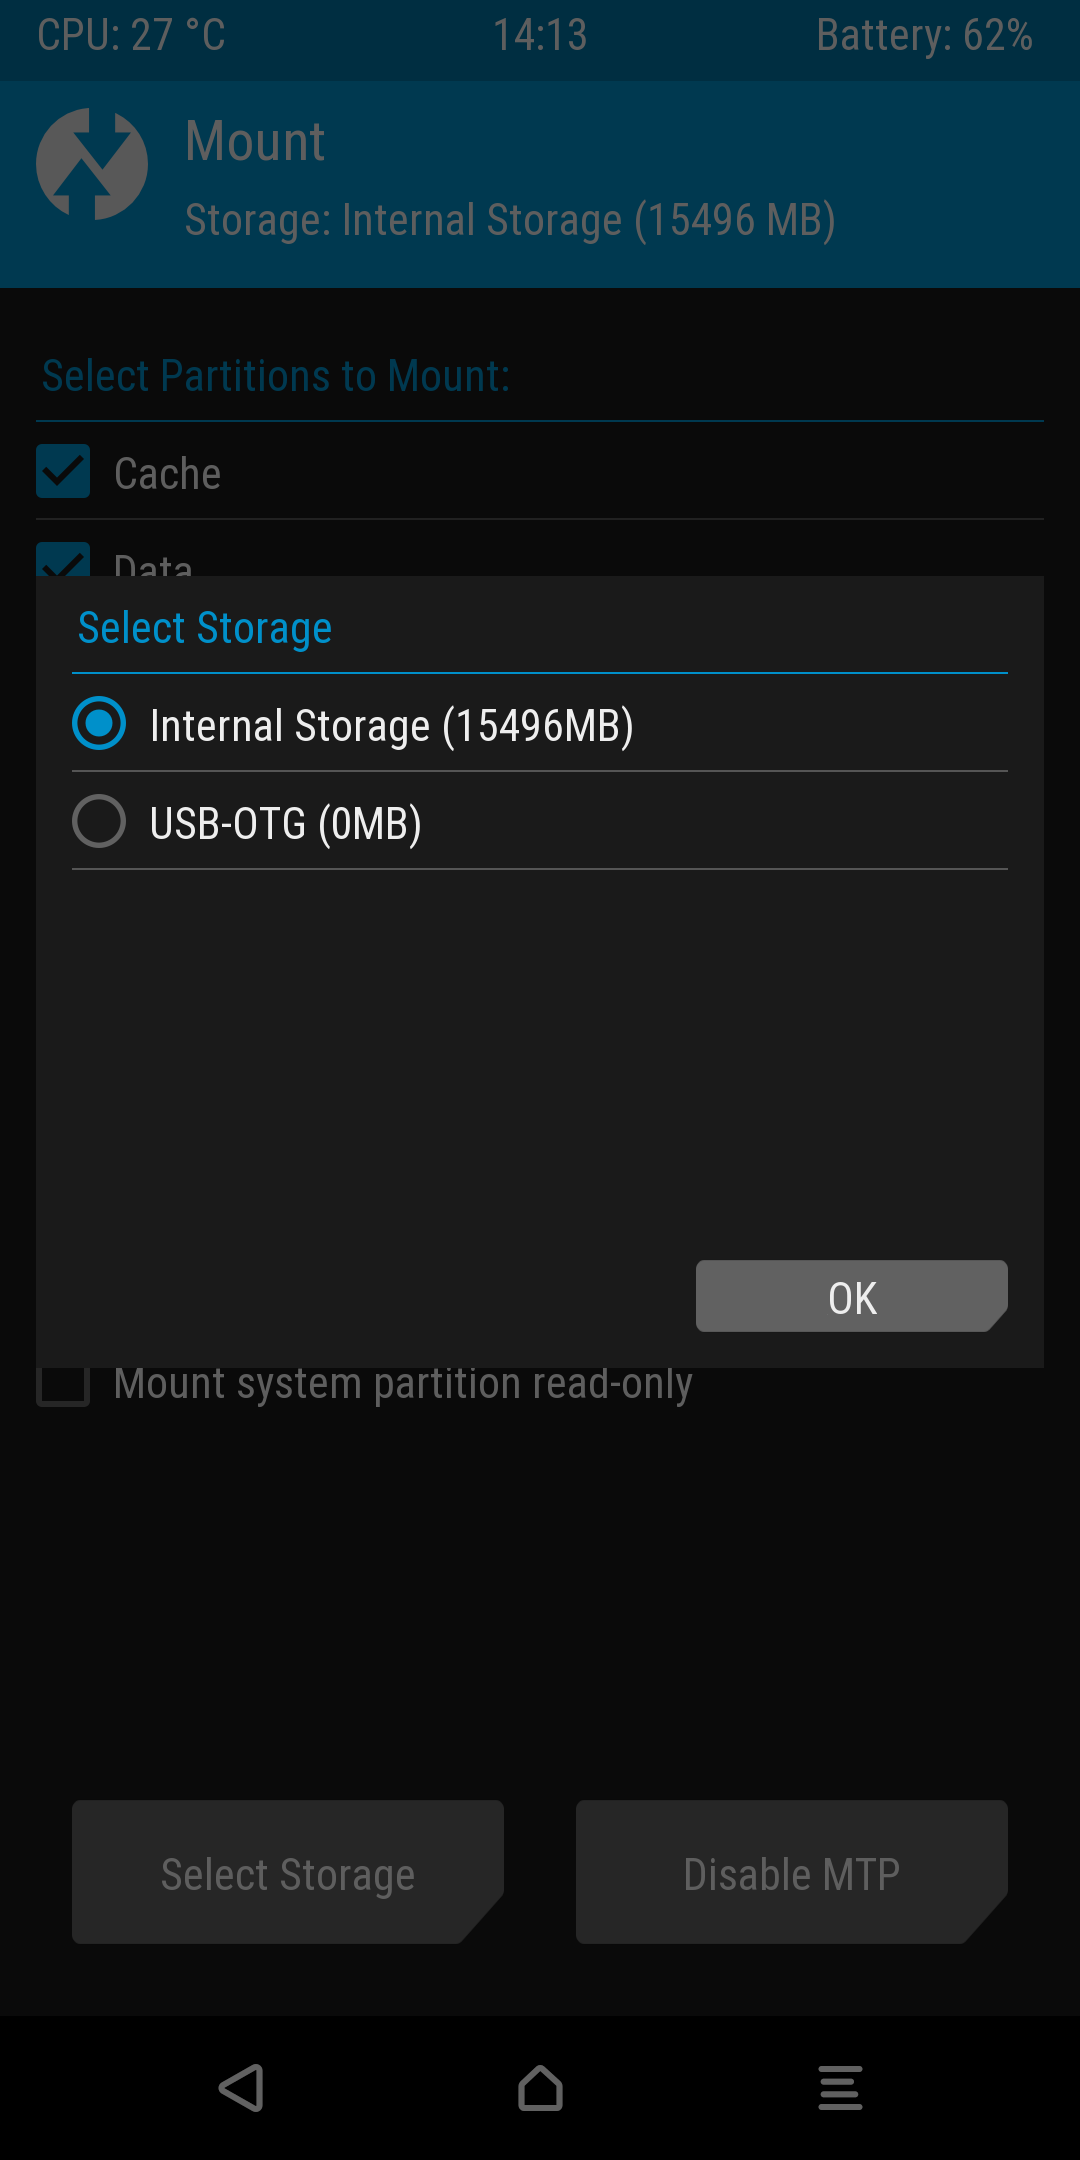Select Internal Storage radio button
The height and width of the screenshot is (2160, 1080).
click(99, 723)
